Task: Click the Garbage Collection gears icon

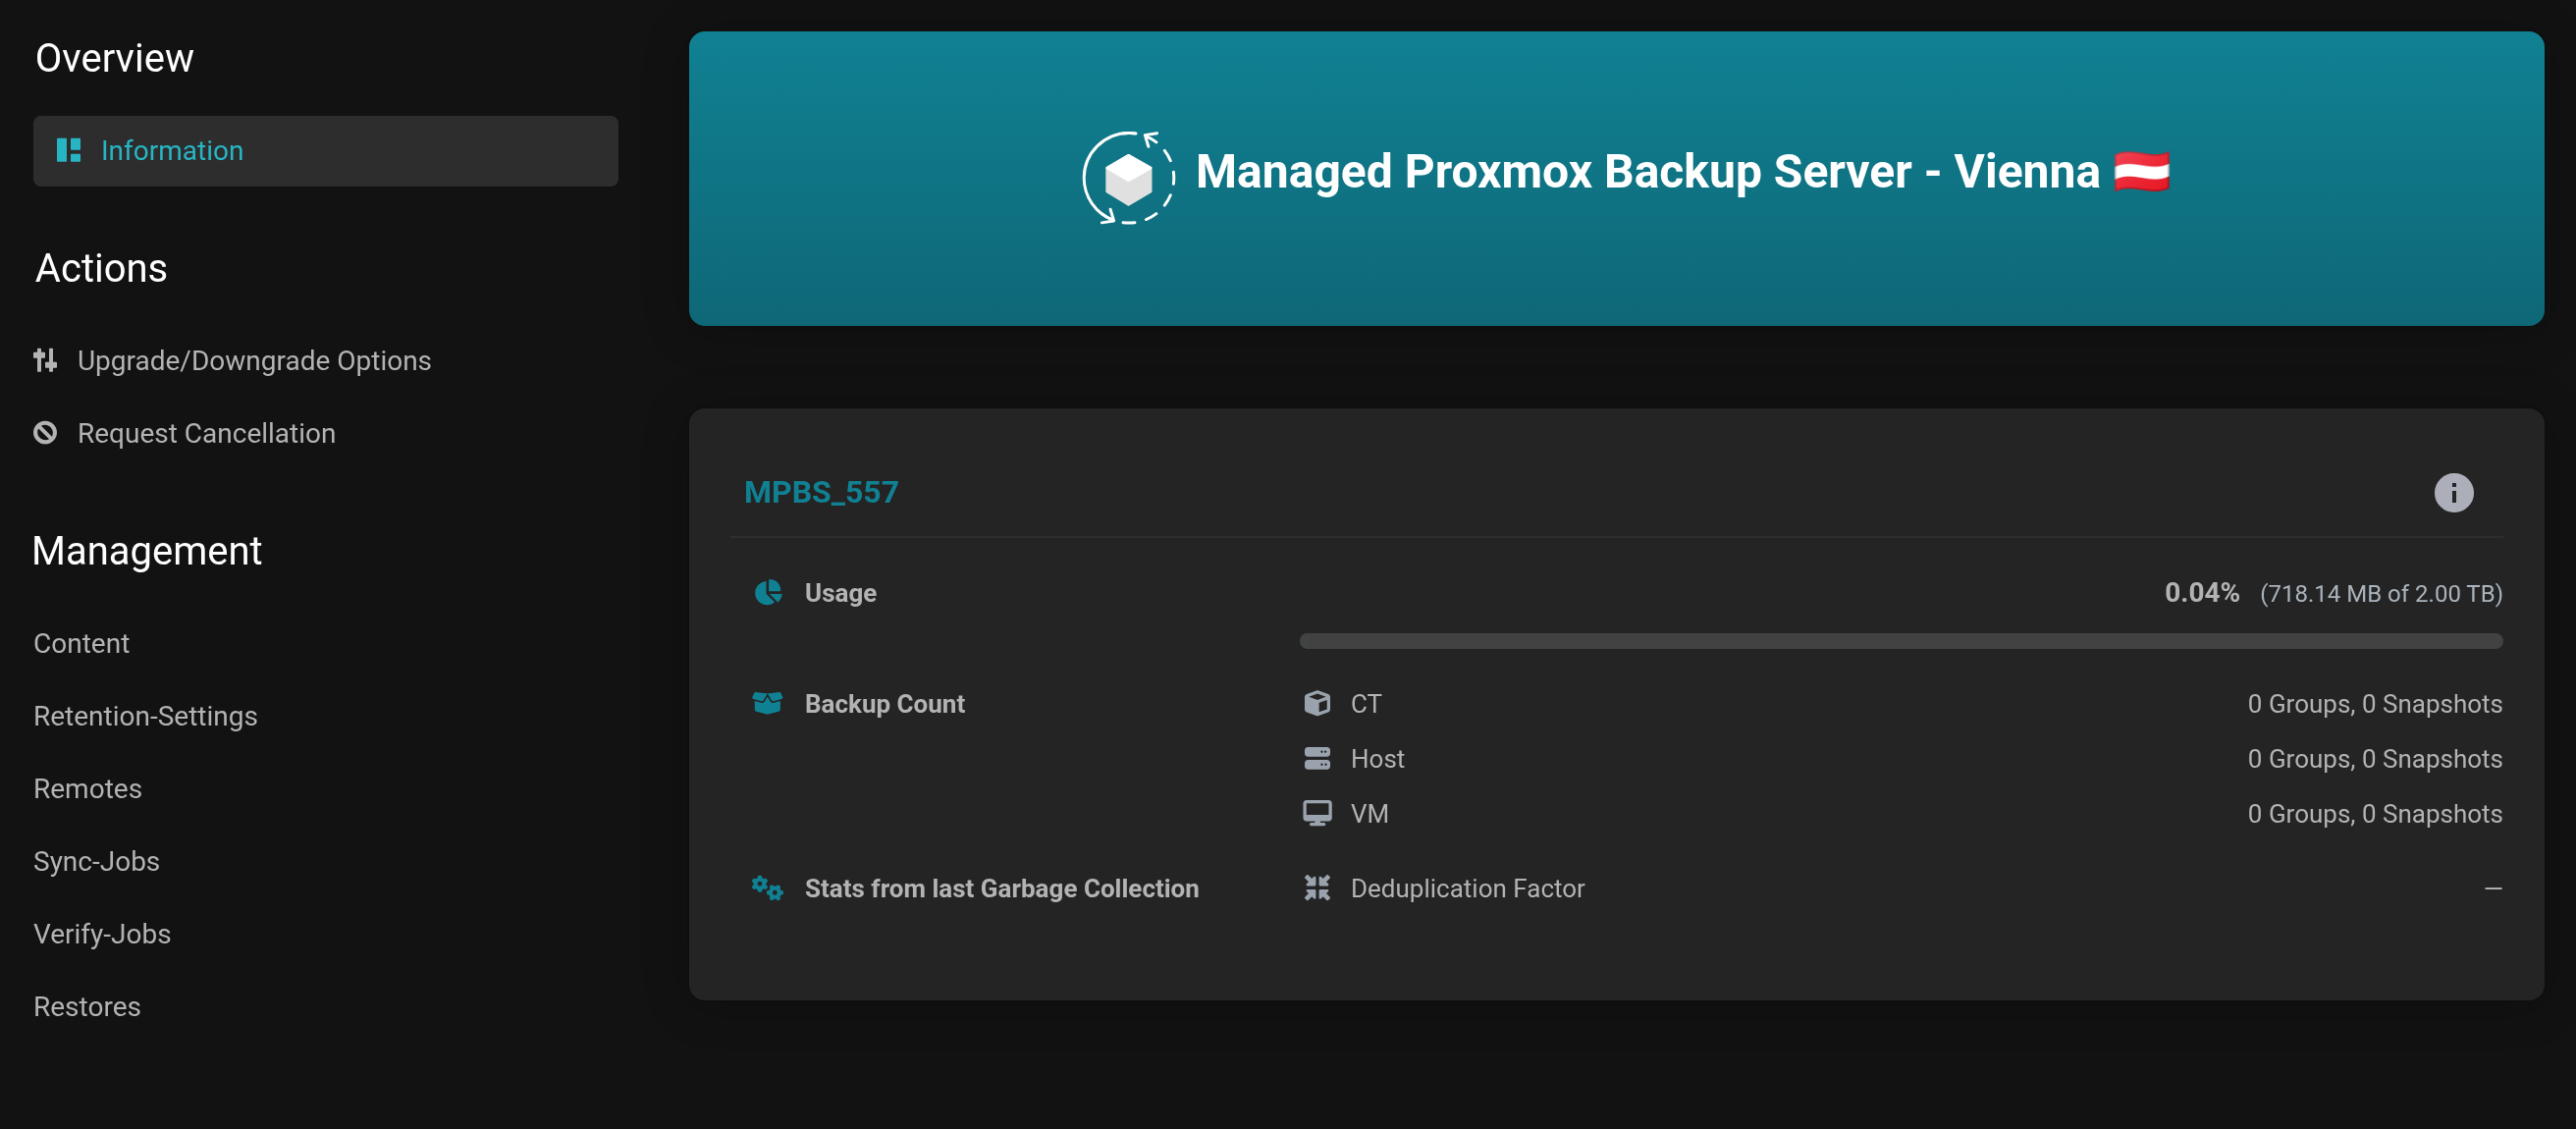Action: (x=767, y=888)
